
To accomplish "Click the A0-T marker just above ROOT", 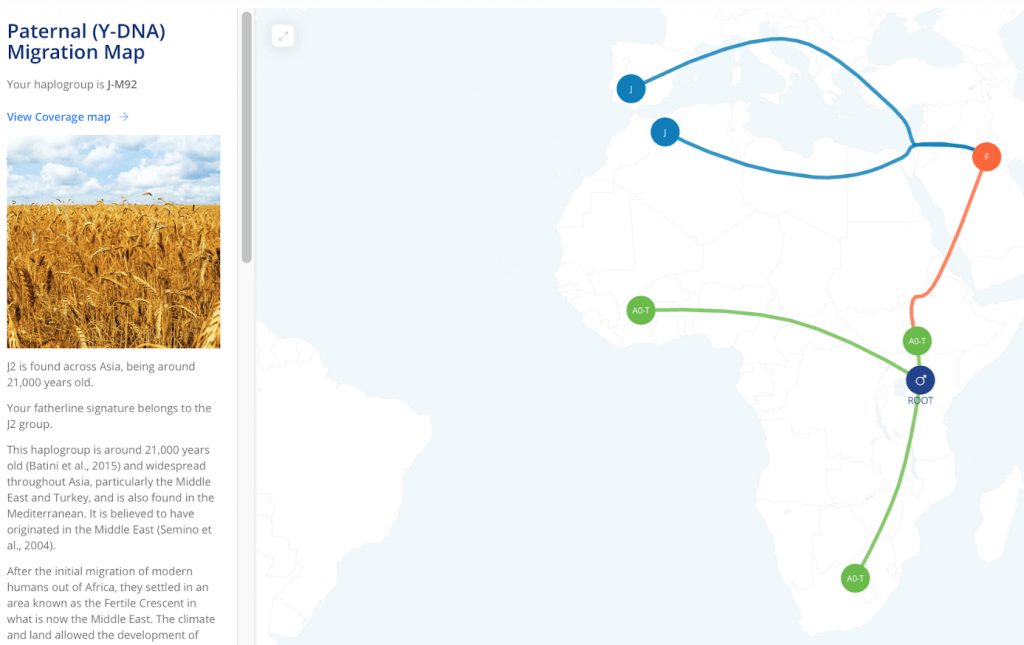I will click(917, 341).
